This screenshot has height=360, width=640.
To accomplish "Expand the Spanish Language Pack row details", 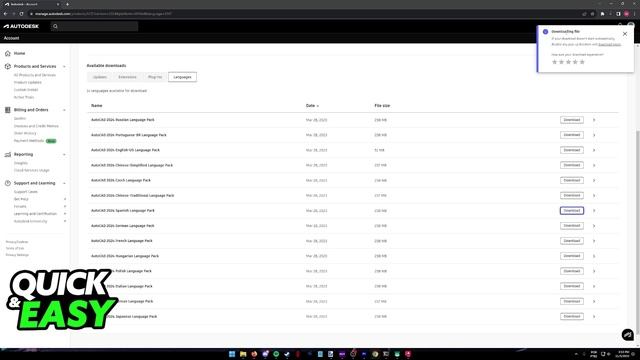I will (594, 211).
